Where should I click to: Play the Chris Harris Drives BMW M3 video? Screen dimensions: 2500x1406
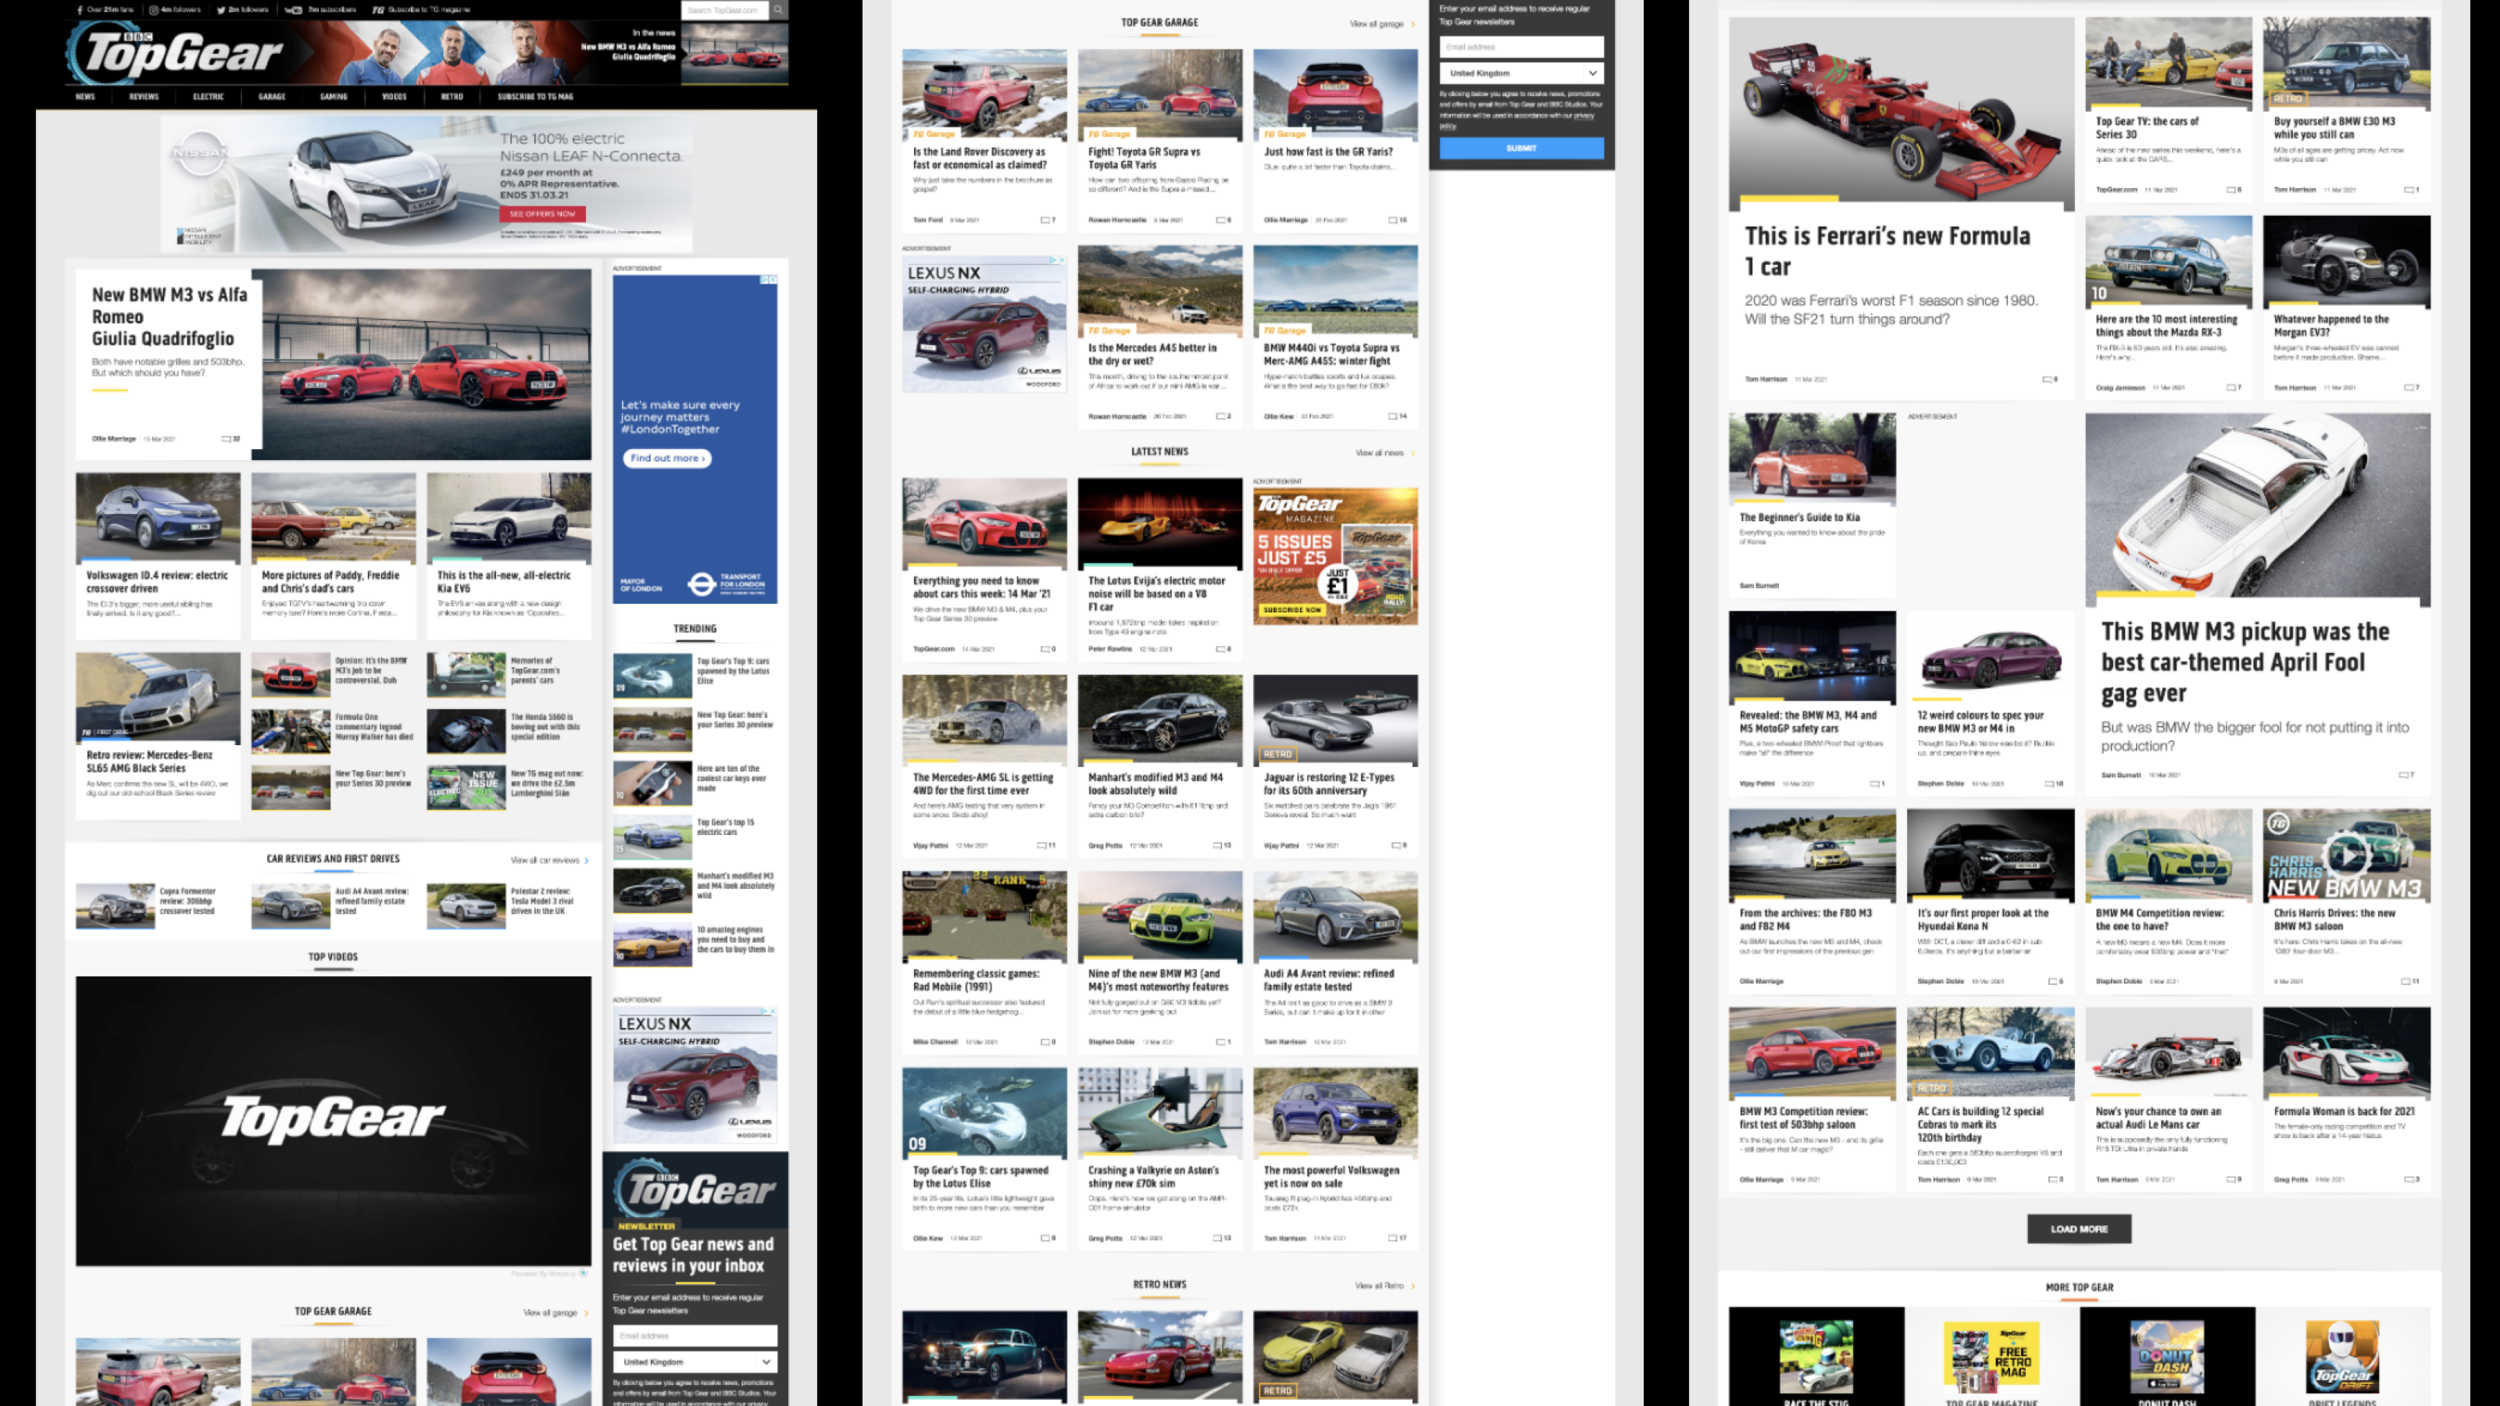(2346, 854)
